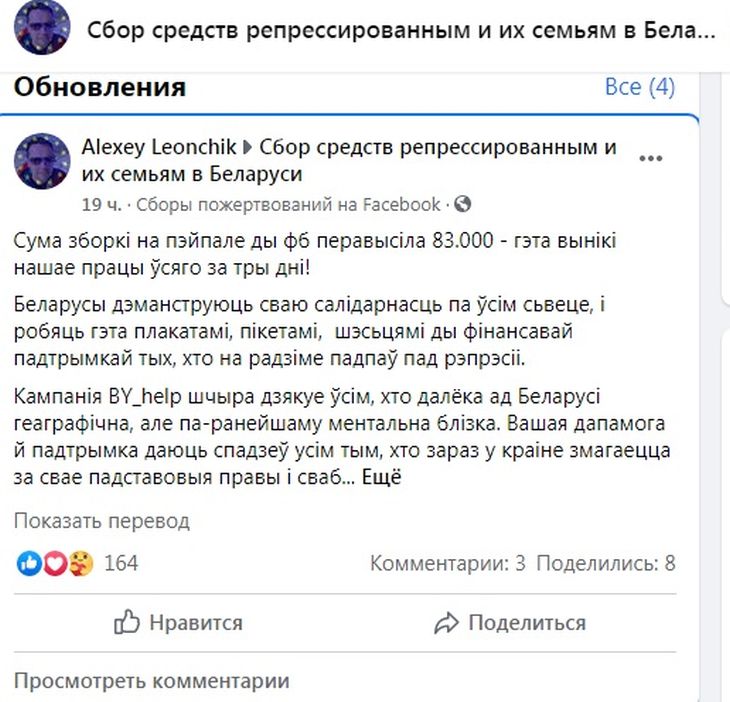This screenshot has height=702, width=730.
Task: Click the blue thumbs-up reaction icon
Action: click(x=29, y=563)
